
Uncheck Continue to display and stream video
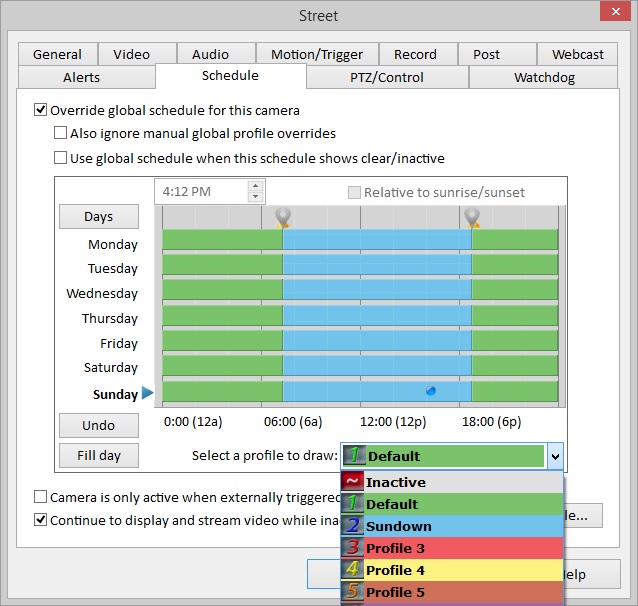pyautogui.click(x=40, y=520)
